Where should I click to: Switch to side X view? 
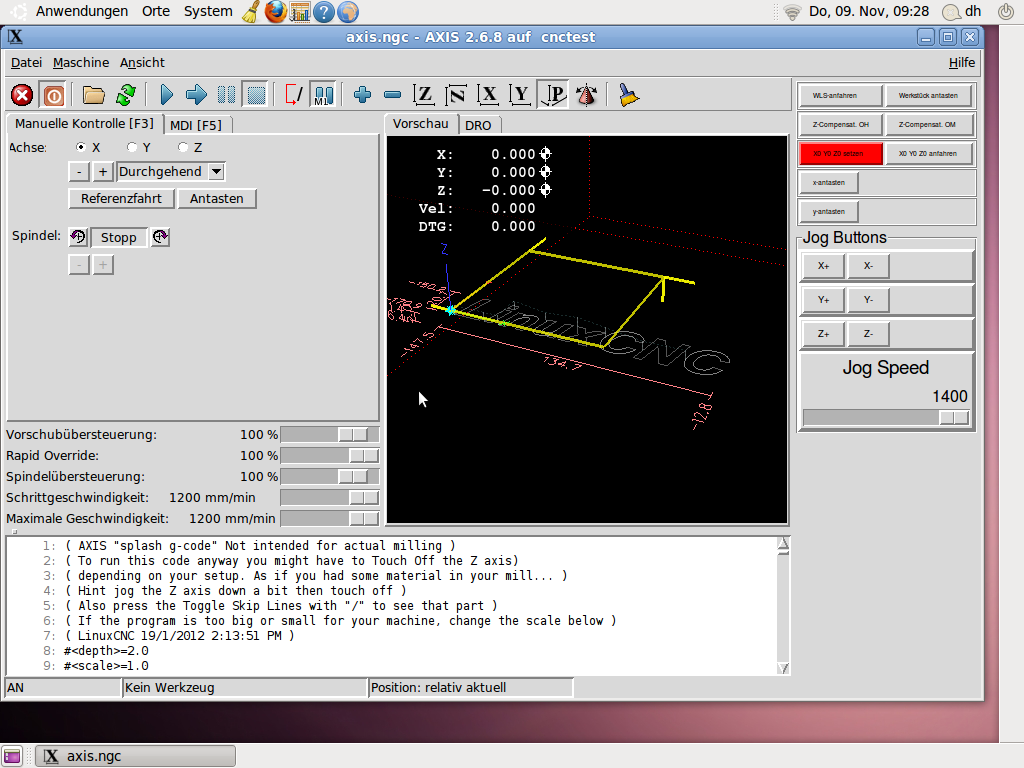[488, 95]
